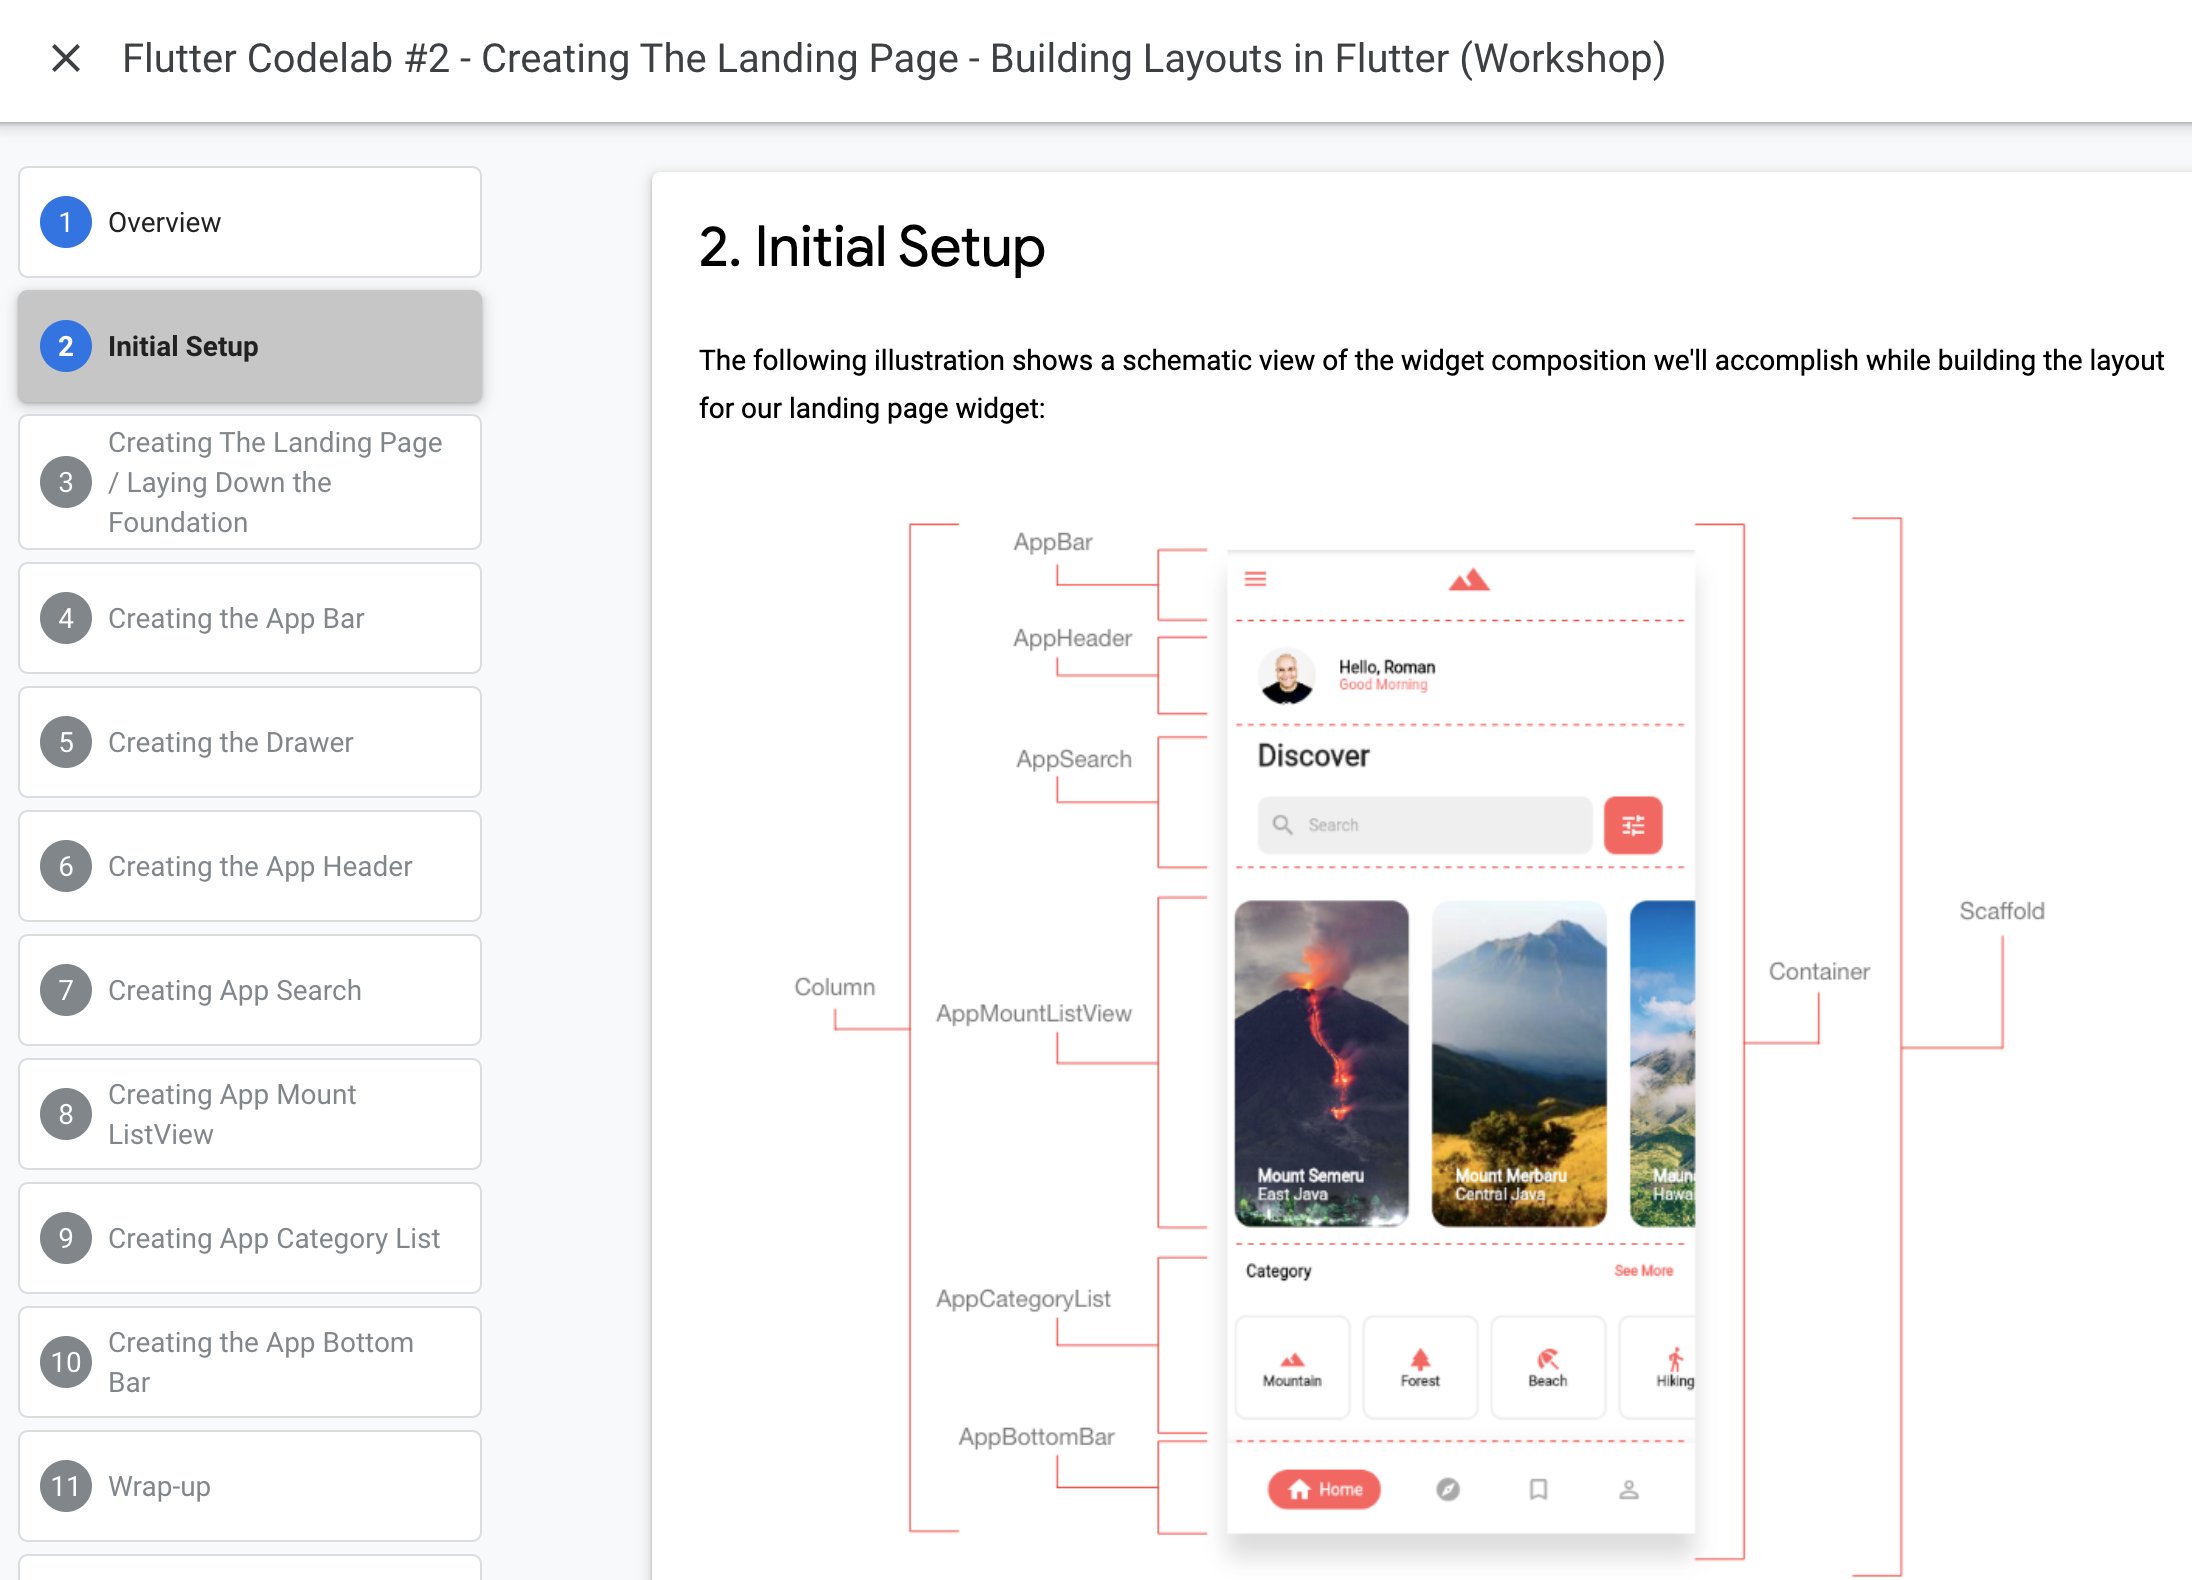
Task: Click the step 10 number circle
Action: [66, 1362]
